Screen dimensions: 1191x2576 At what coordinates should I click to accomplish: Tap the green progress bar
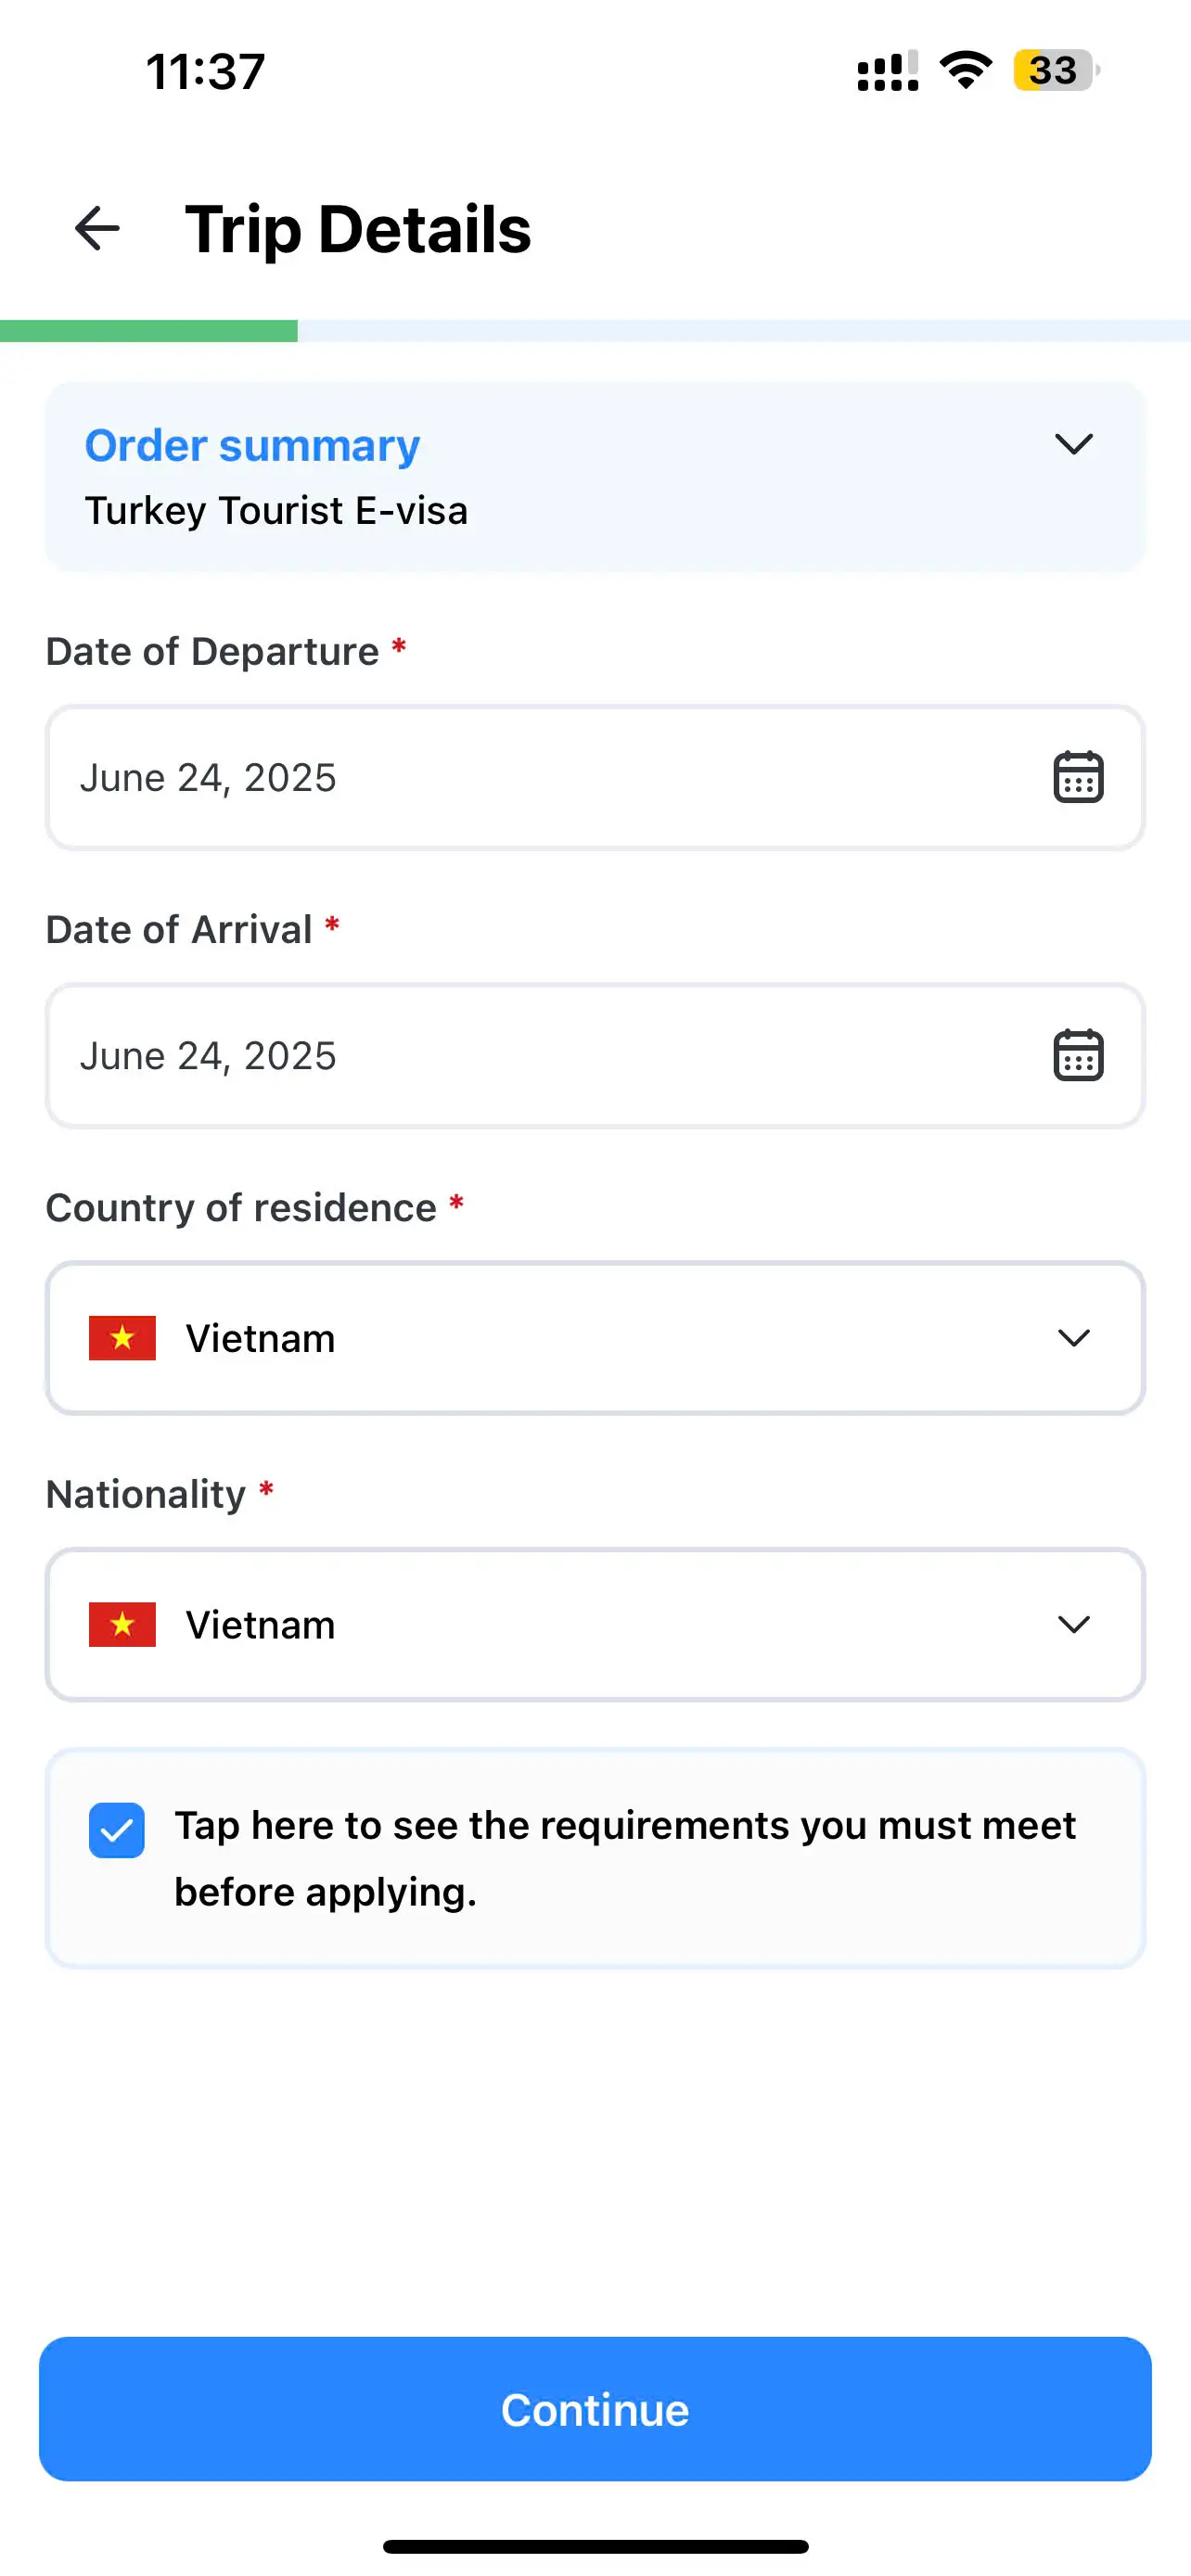coord(149,331)
